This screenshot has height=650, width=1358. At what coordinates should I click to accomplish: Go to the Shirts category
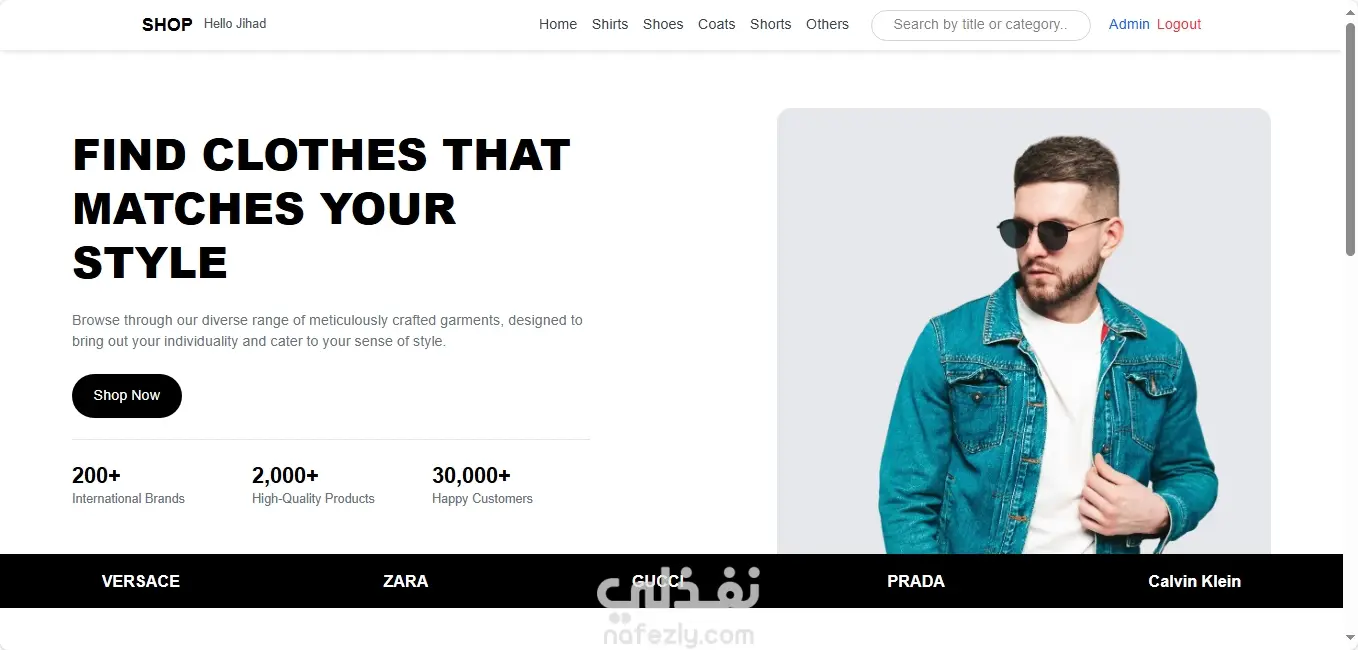(x=610, y=24)
